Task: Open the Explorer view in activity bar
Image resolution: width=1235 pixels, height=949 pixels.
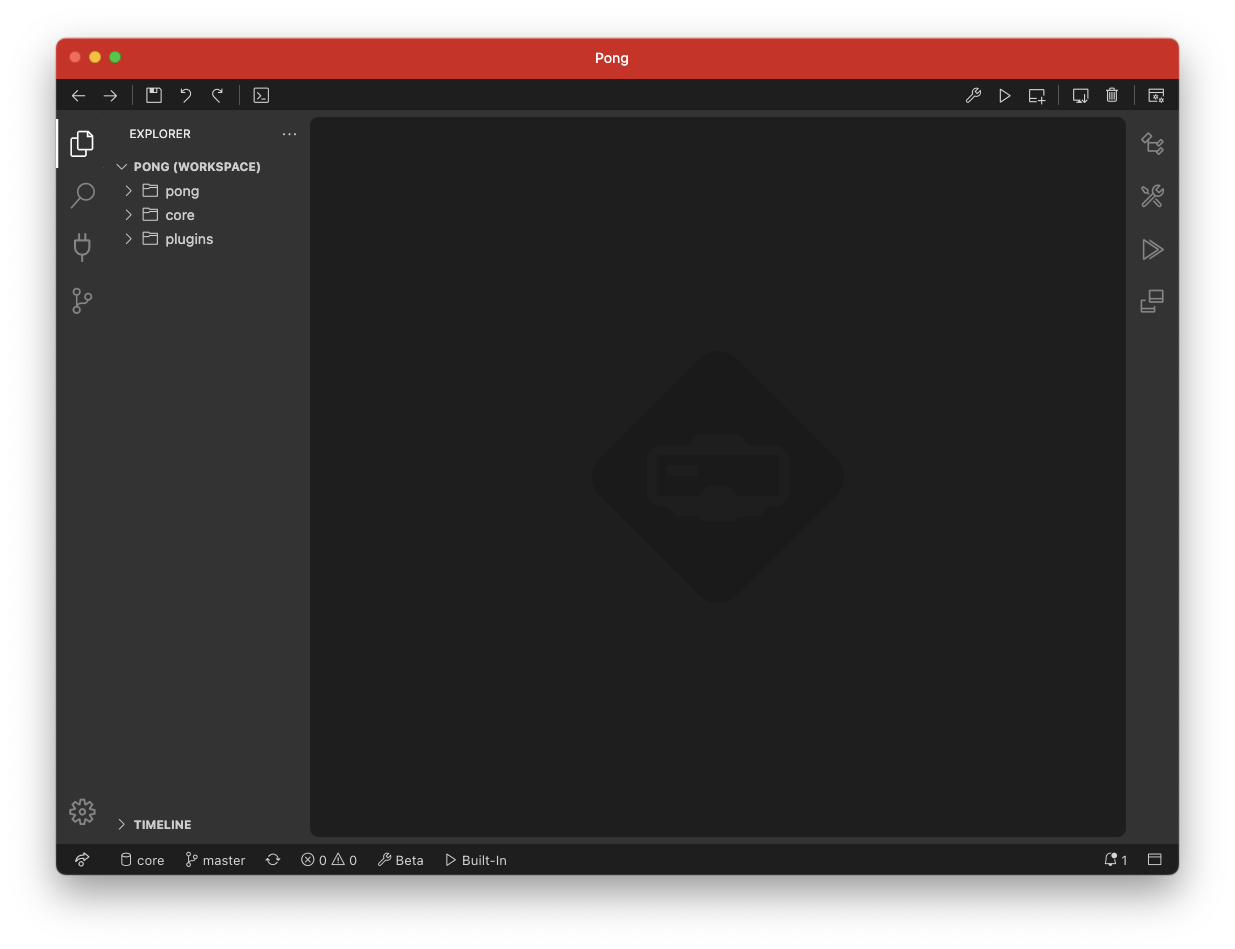Action: pos(82,143)
